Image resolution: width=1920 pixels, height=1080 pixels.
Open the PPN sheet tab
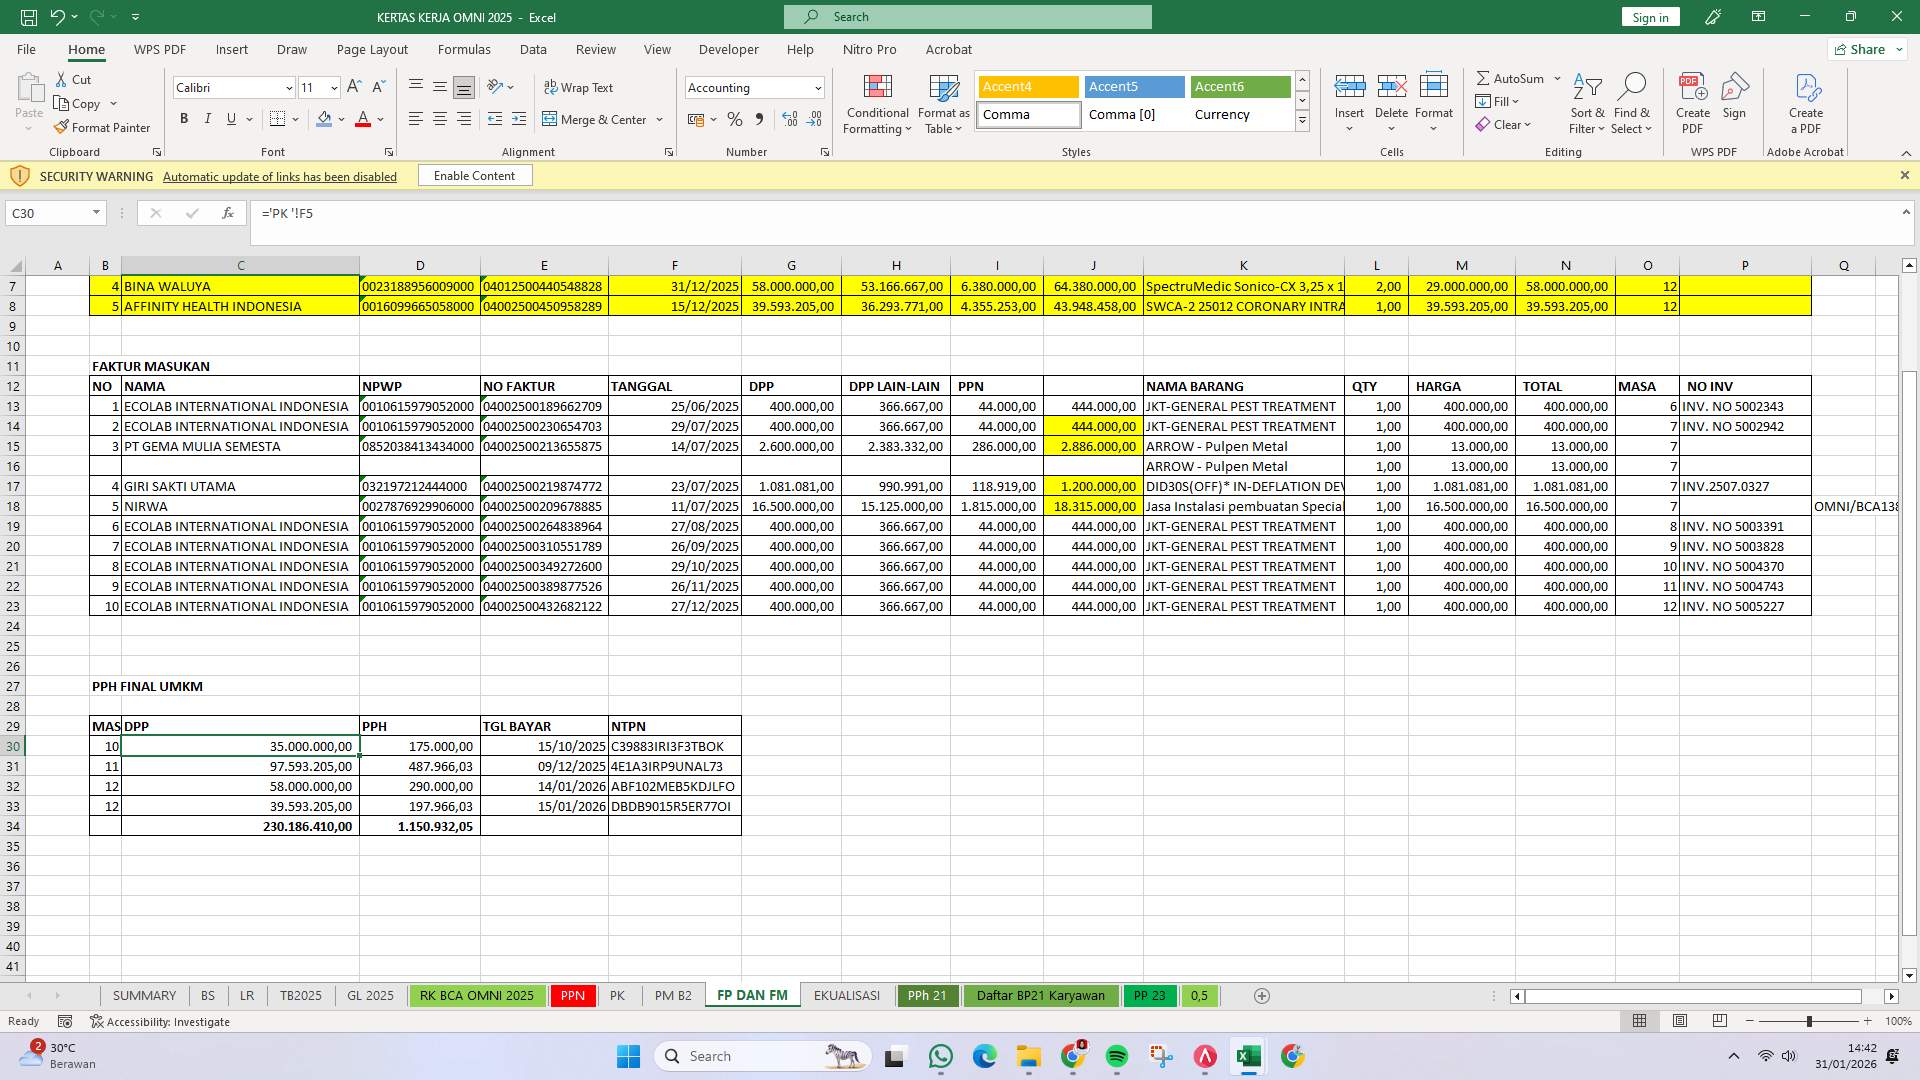point(572,995)
